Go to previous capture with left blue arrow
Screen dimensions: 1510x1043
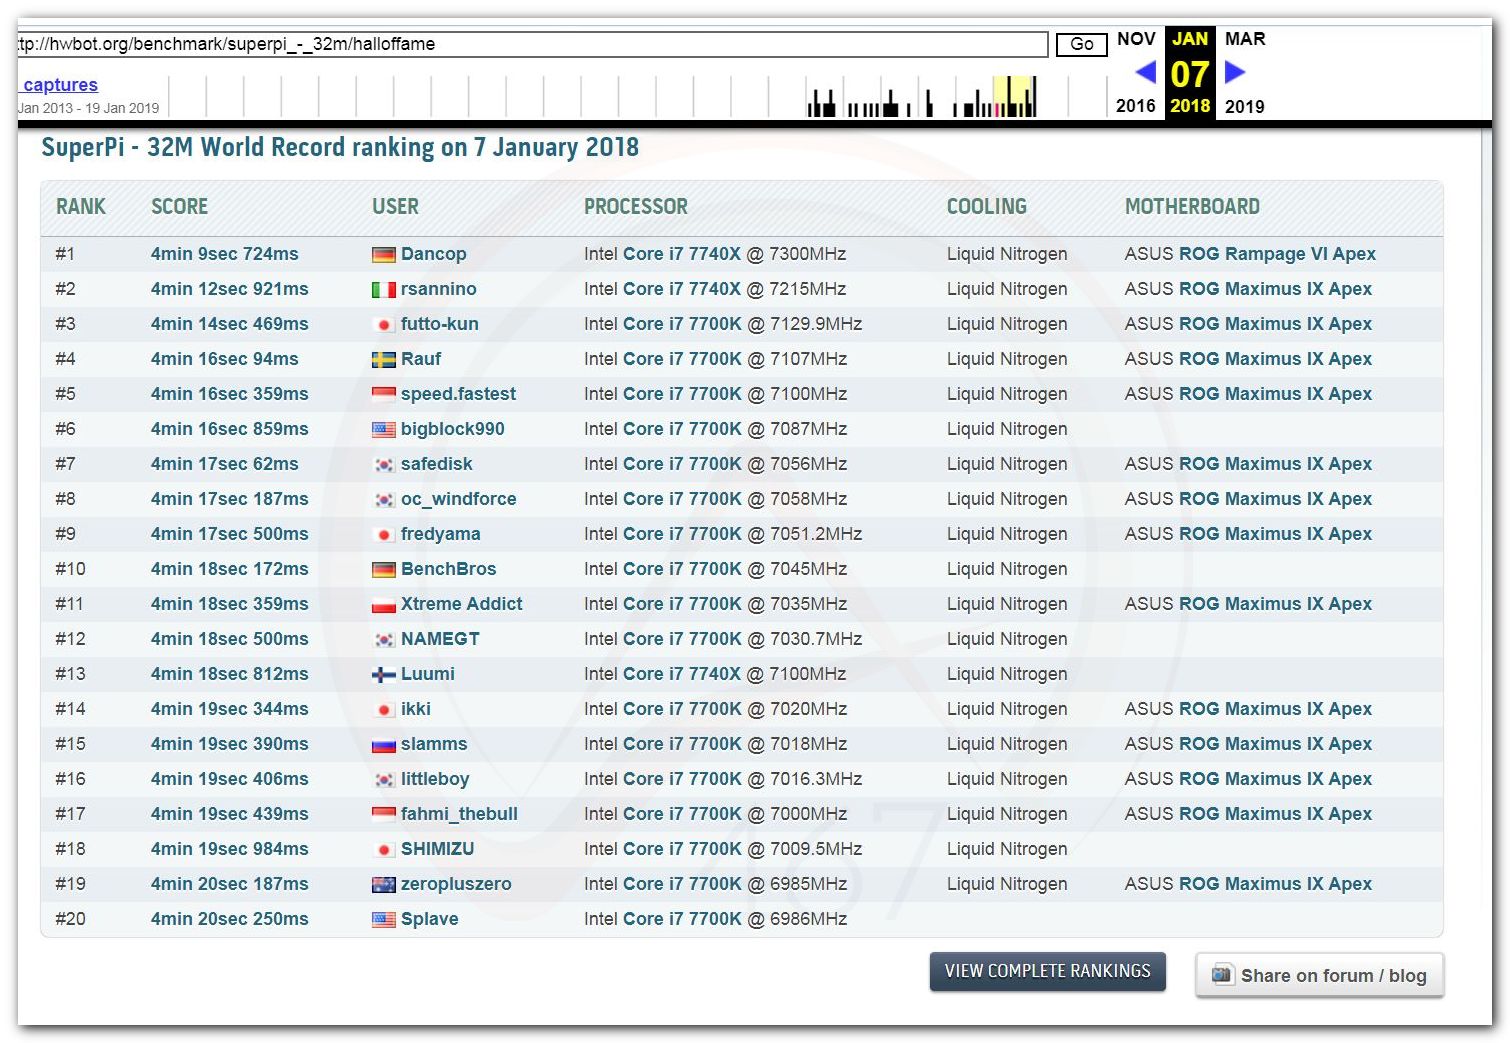(1146, 72)
